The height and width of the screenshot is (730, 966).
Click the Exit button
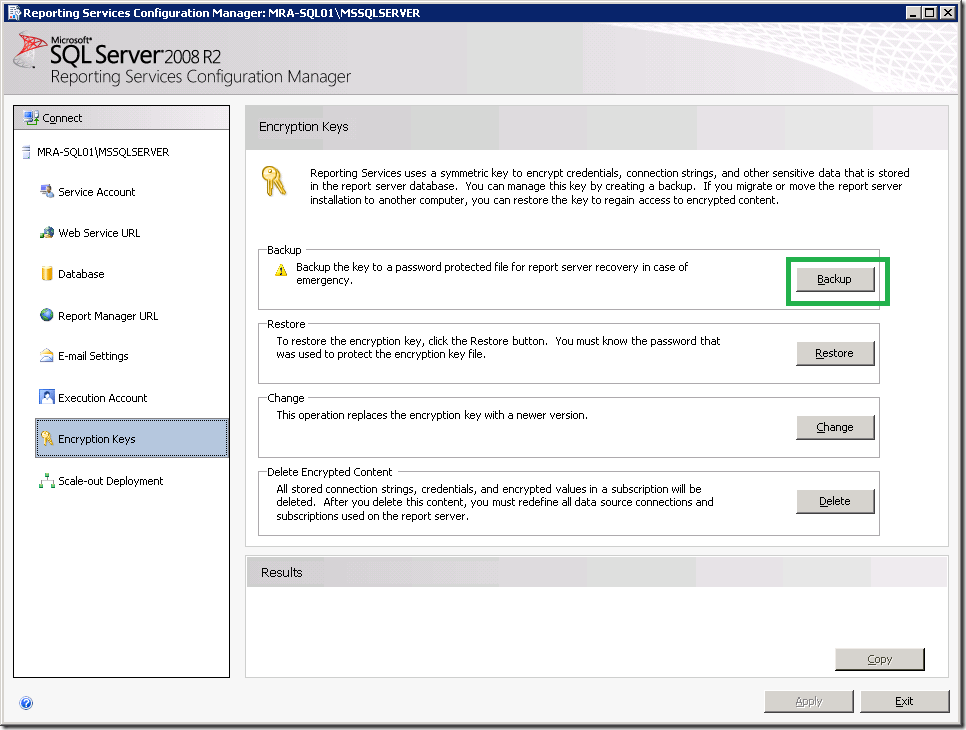904,701
